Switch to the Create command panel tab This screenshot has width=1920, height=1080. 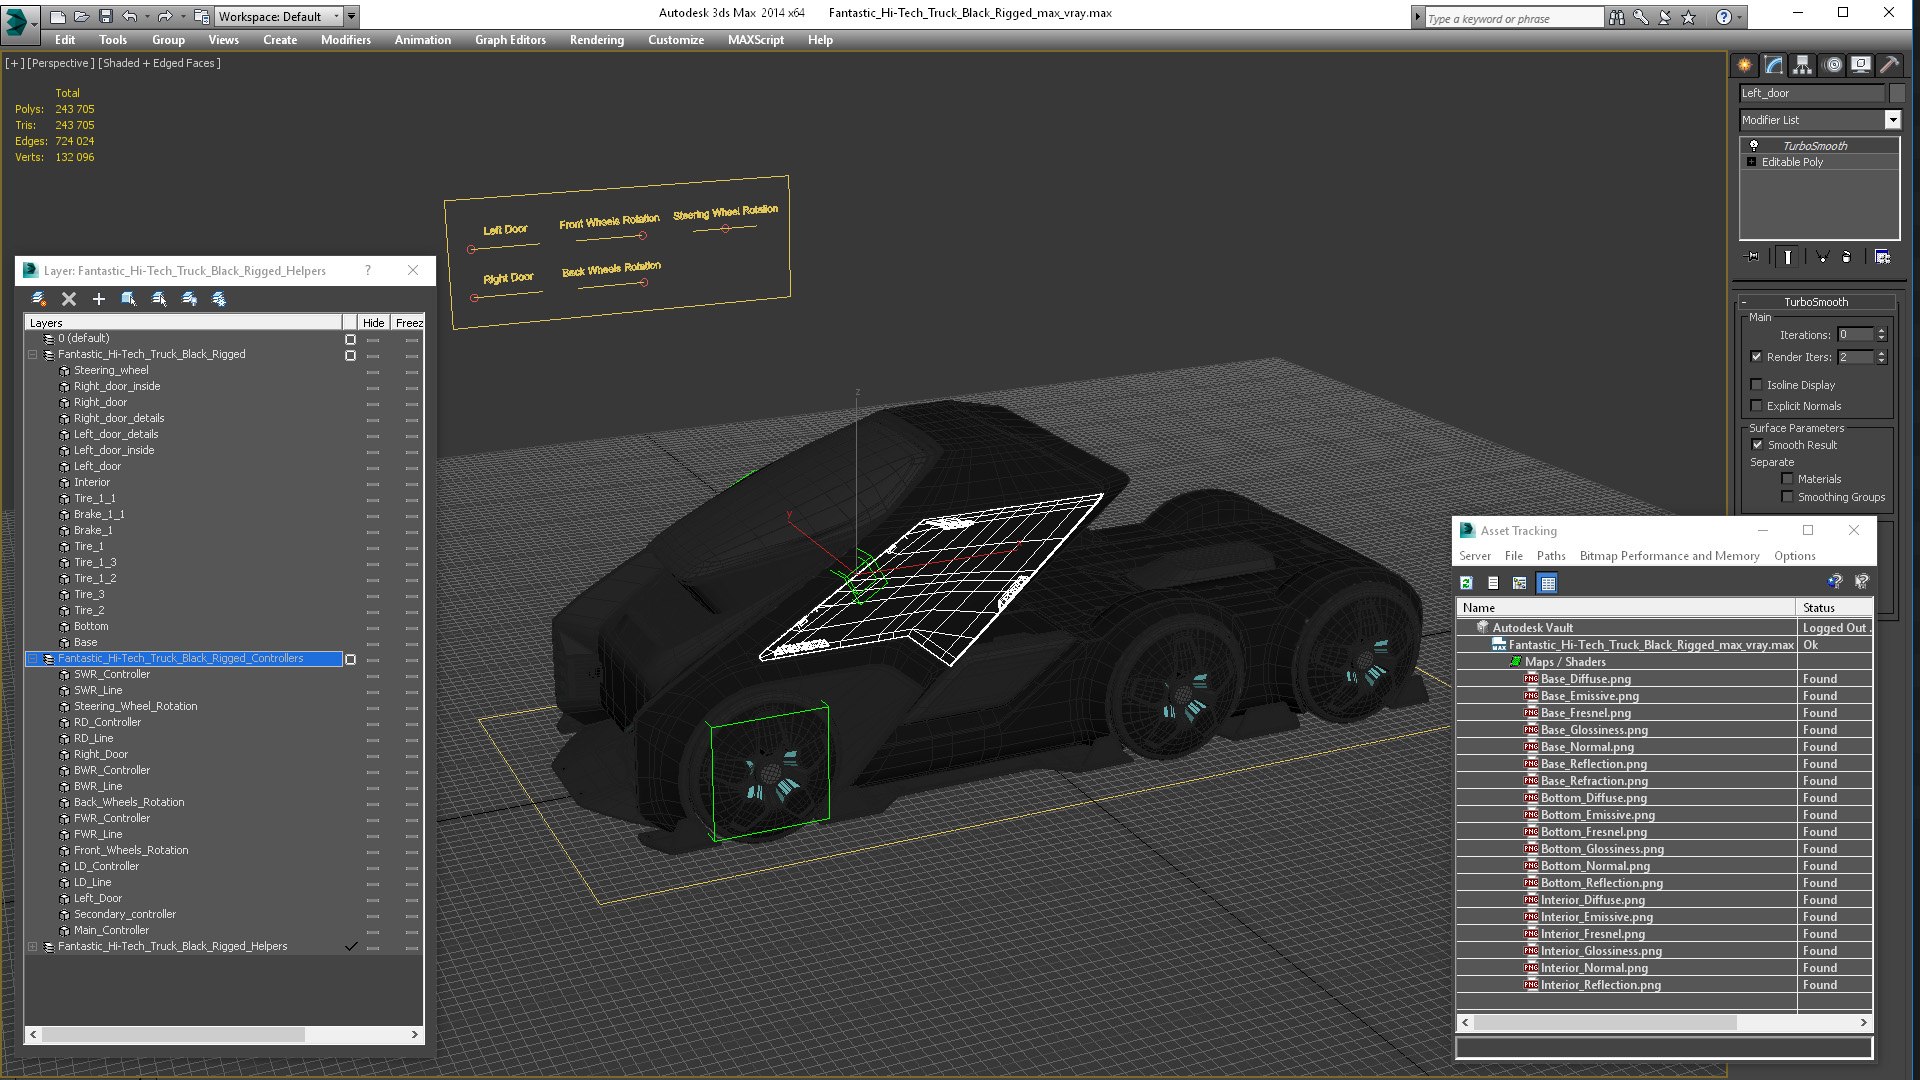click(x=1744, y=65)
